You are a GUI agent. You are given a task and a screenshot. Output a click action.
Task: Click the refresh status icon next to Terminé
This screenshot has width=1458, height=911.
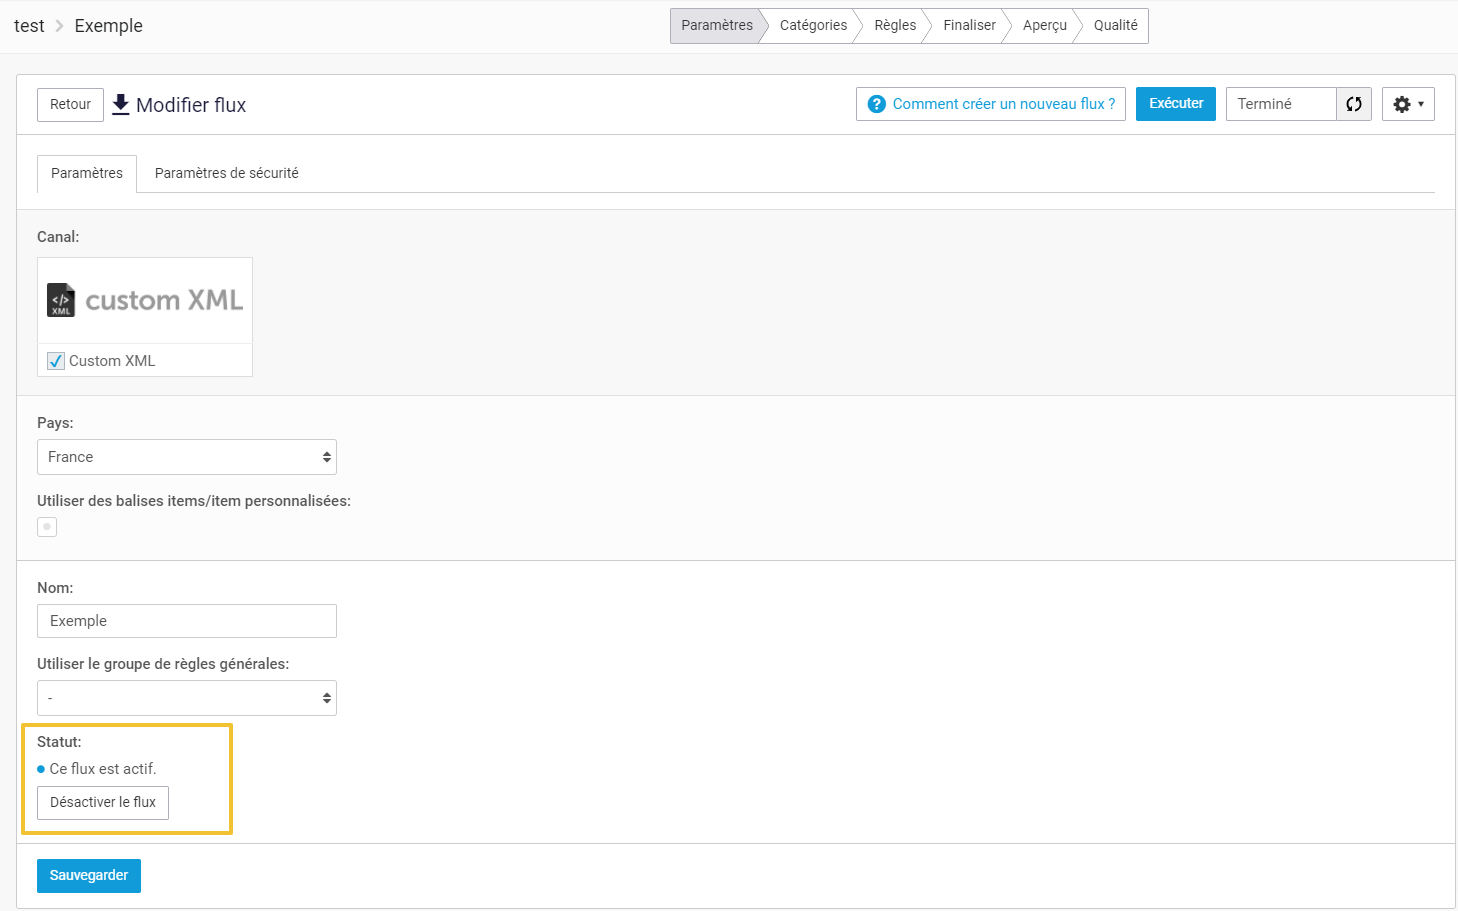coord(1354,104)
